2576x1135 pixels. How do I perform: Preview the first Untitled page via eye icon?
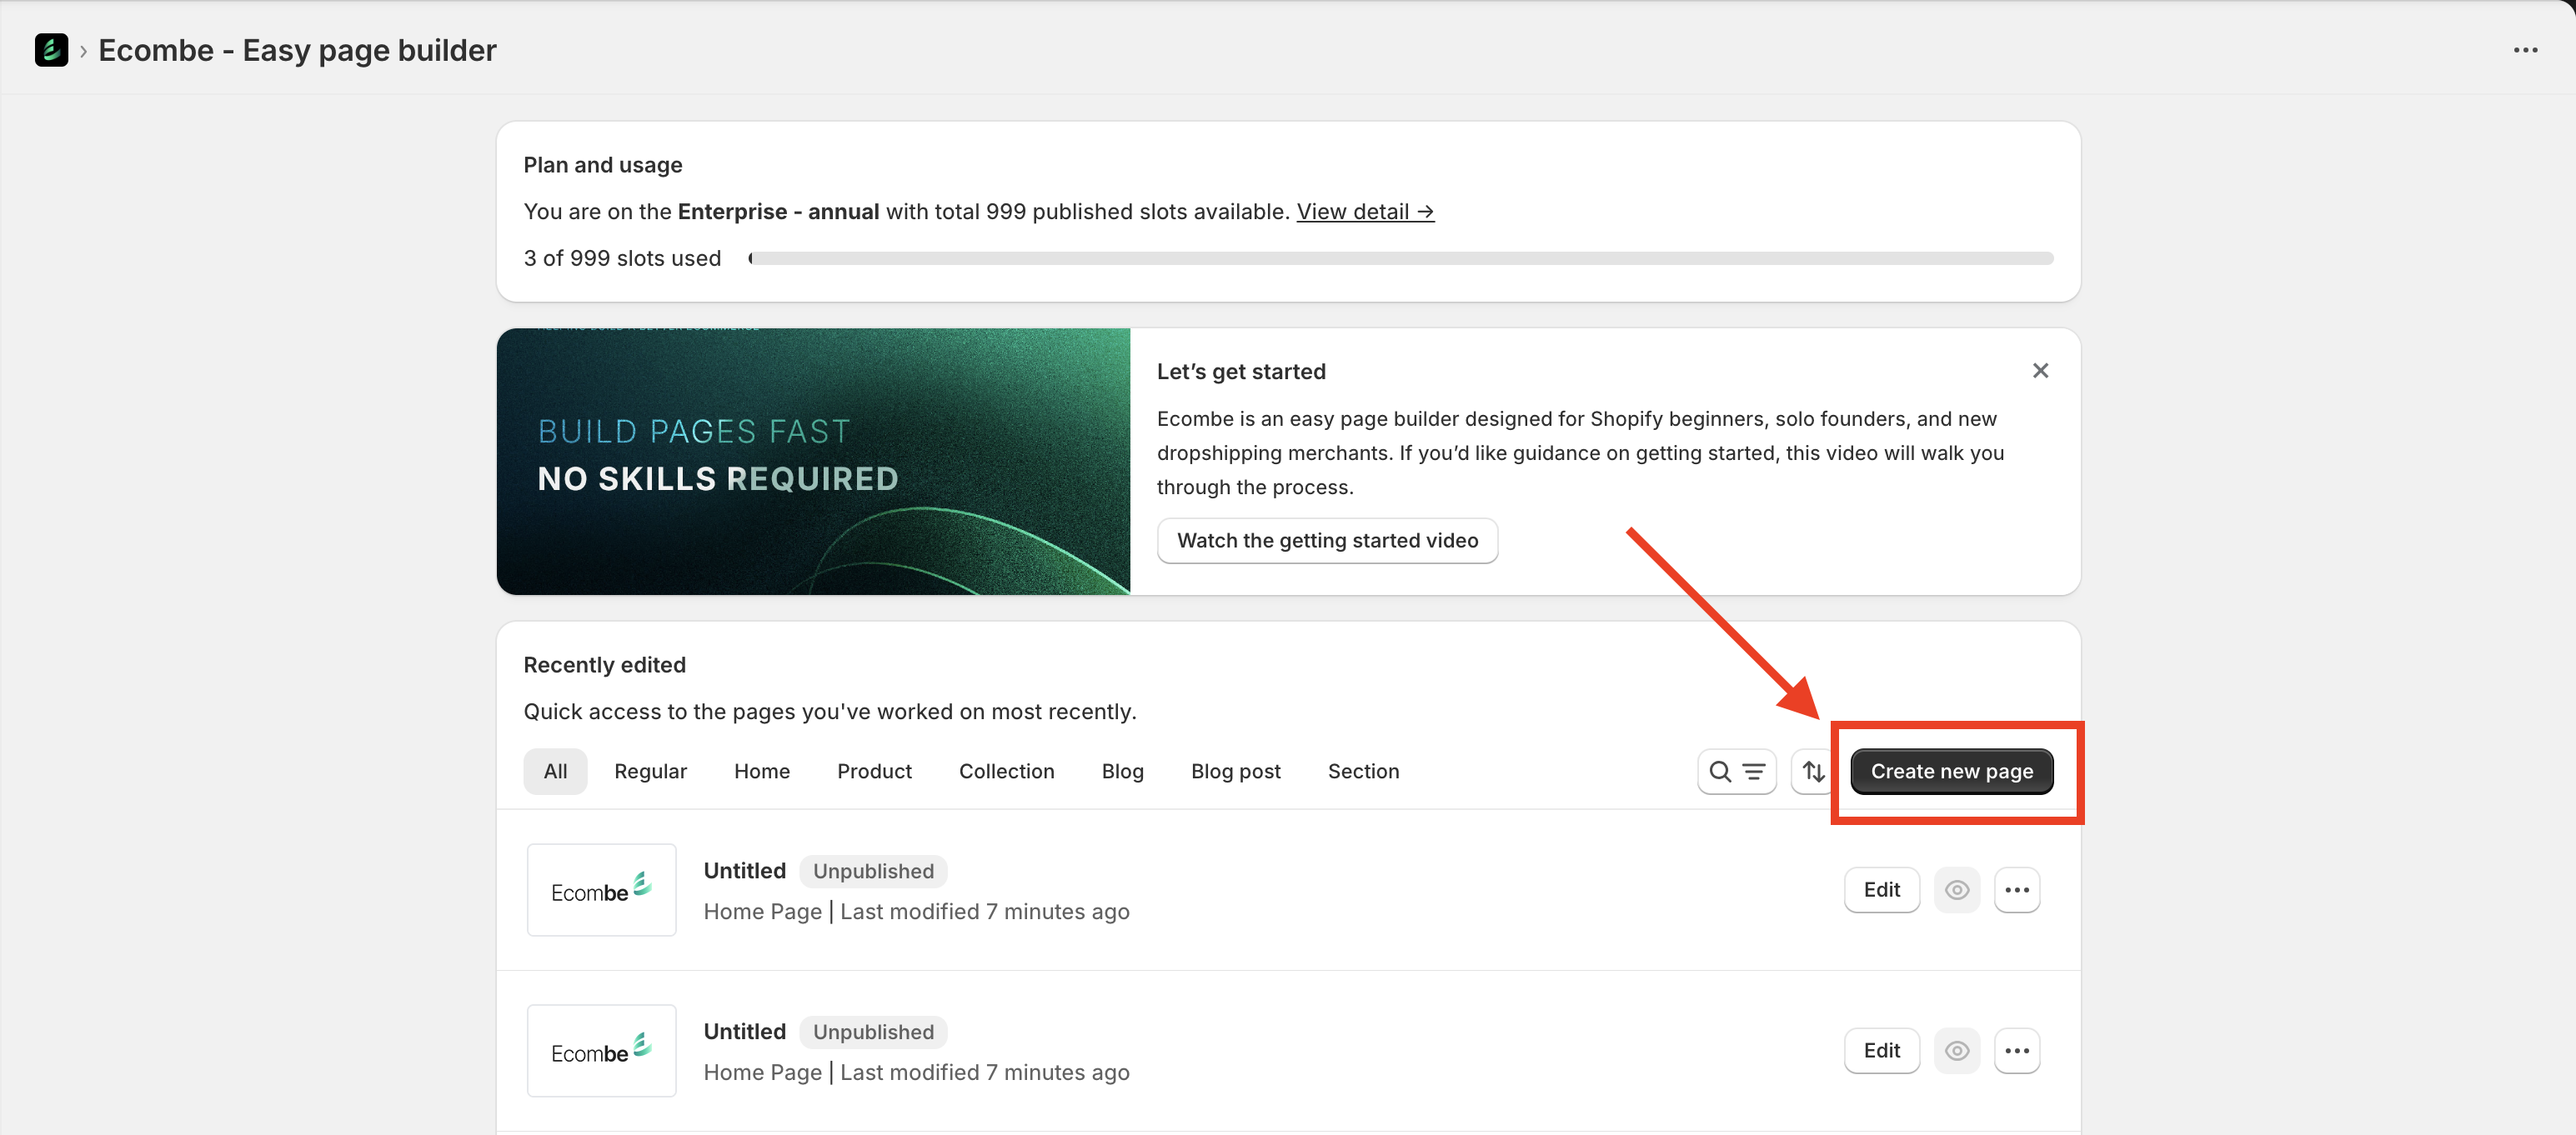[1956, 890]
